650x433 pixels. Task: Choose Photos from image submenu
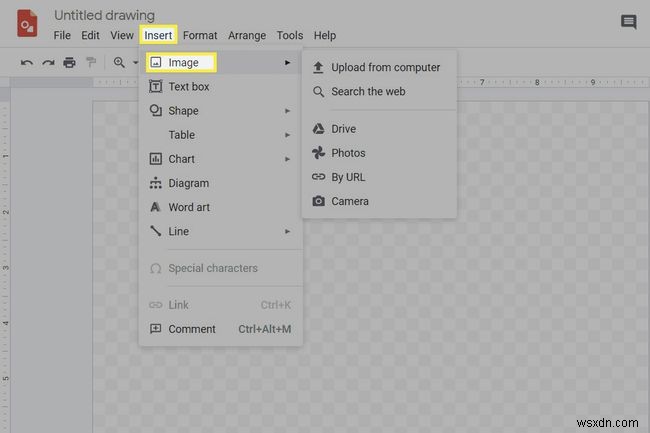pyautogui.click(x=348, y=153)
